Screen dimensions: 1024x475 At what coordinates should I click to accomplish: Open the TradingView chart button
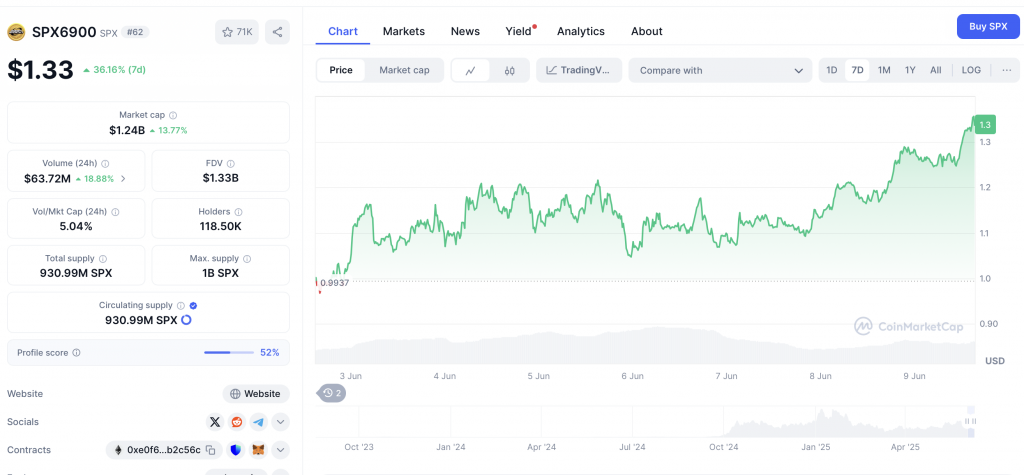click(579, 71)
